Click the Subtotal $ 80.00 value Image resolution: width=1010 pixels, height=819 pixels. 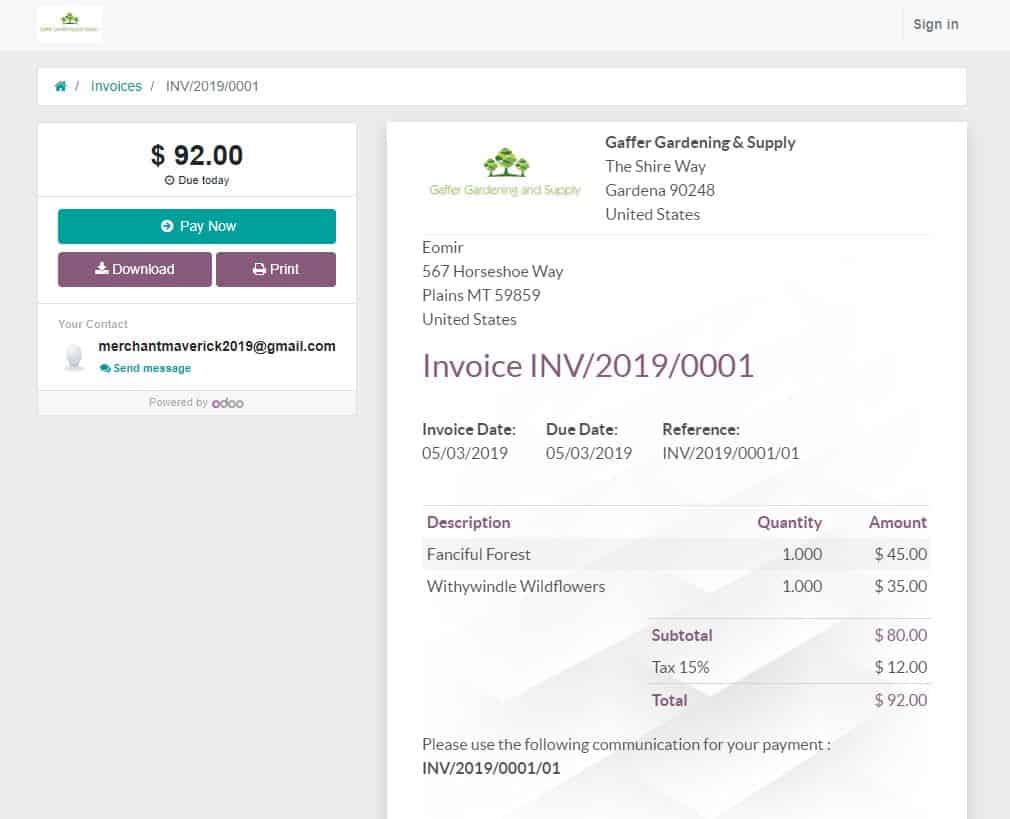click(x=900, y=635)
